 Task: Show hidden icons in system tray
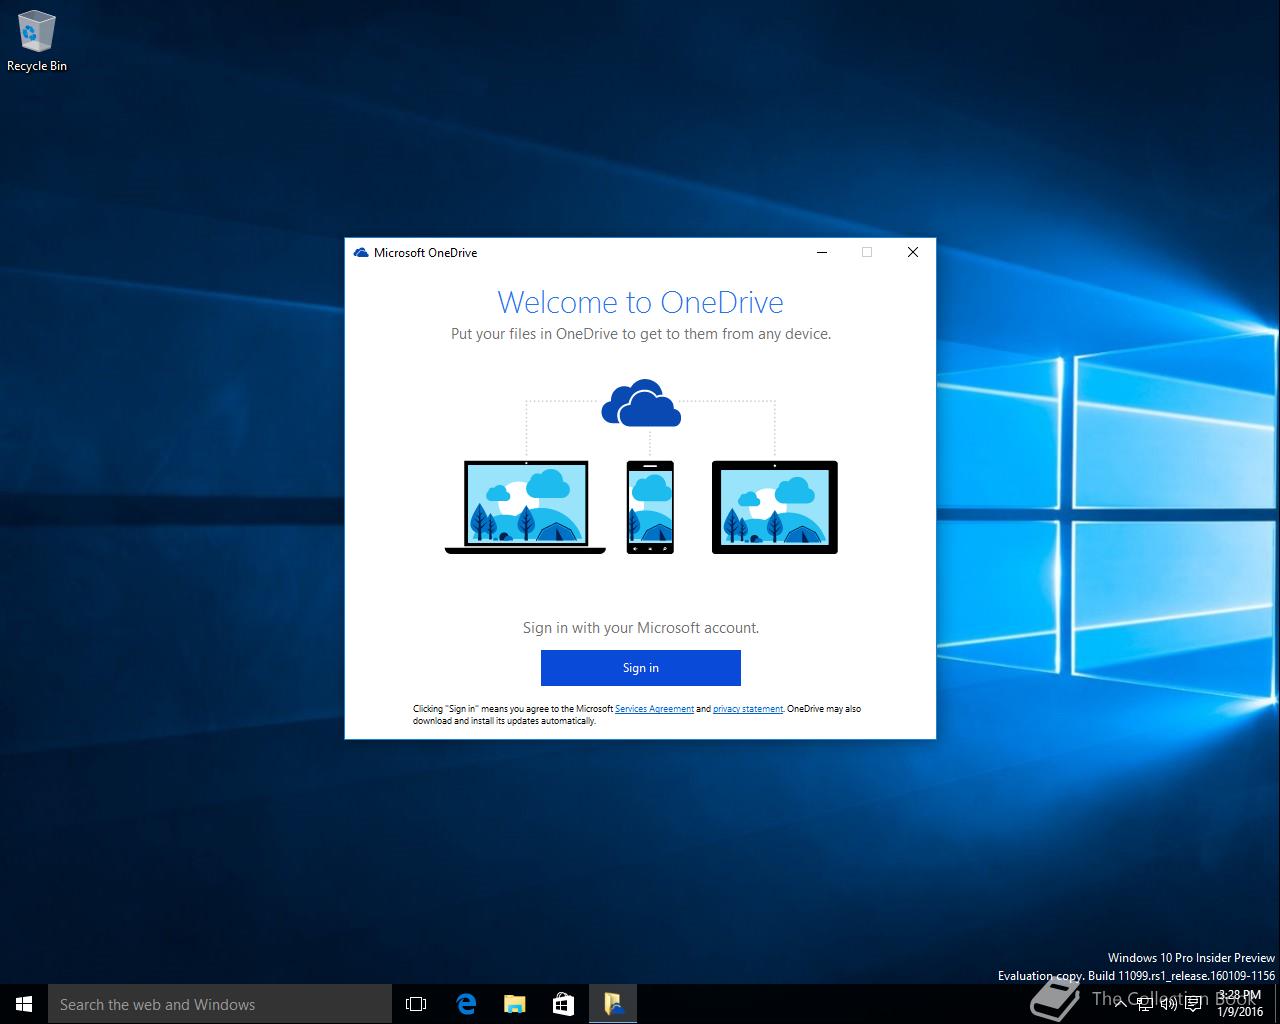[1120, 1004]
